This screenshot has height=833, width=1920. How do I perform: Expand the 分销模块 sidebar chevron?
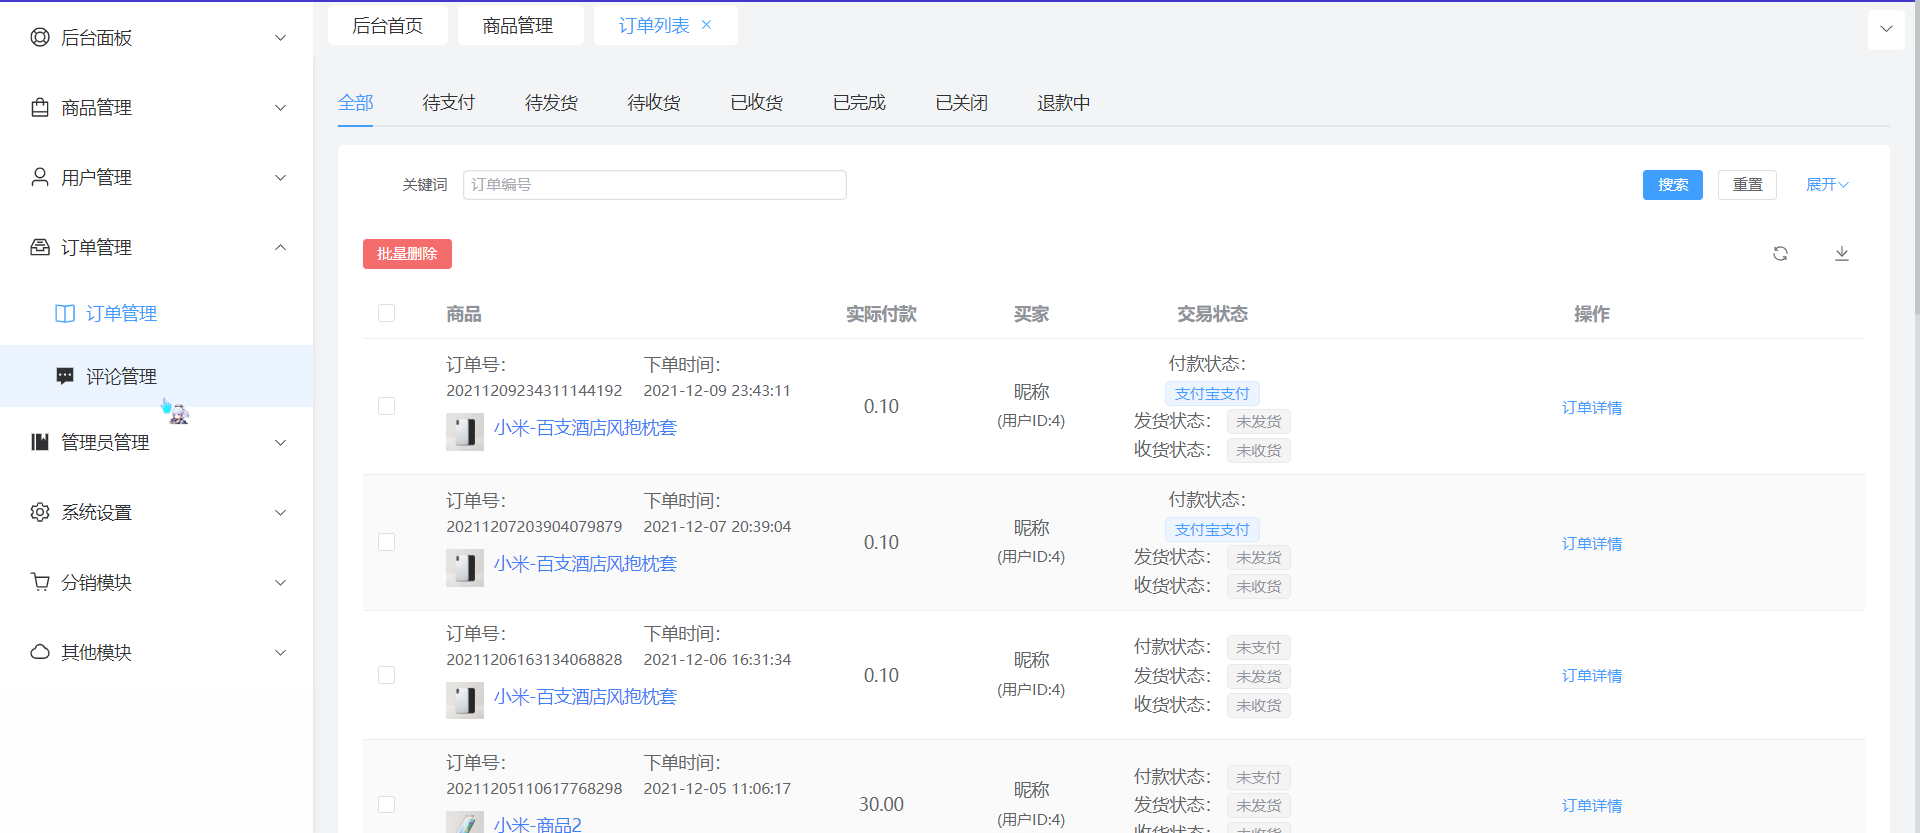(x=281, y=582)
